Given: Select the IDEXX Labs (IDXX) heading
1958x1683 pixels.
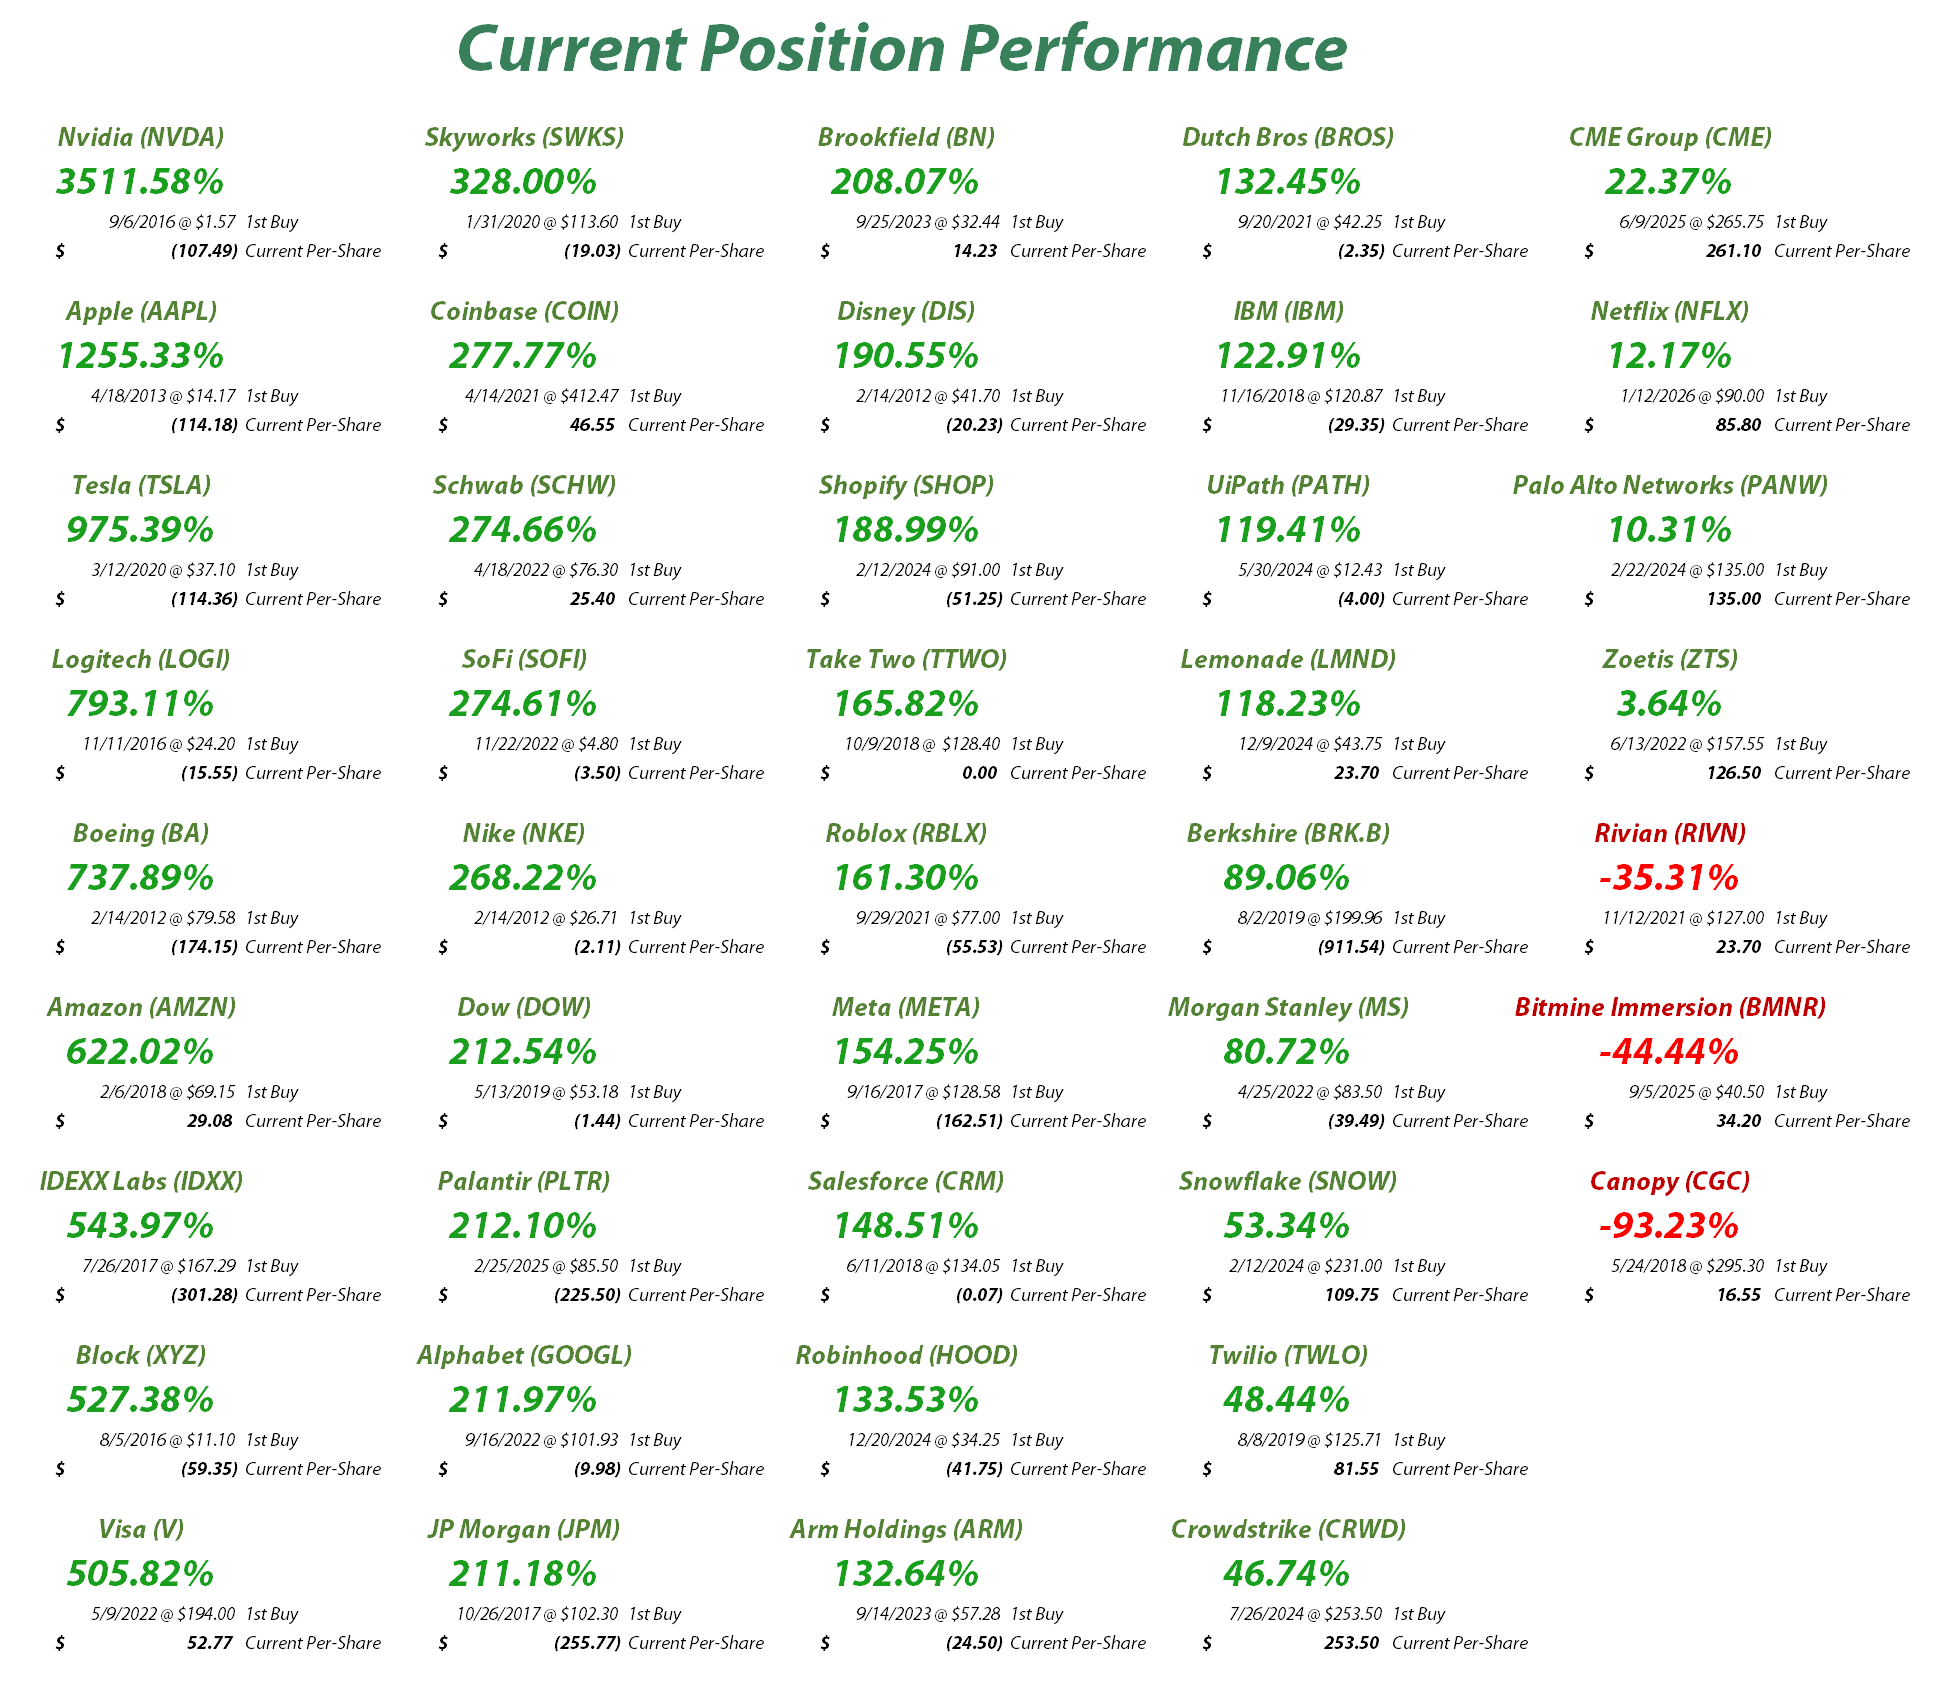Looking at the screenshot, I should click(141, 1181).
